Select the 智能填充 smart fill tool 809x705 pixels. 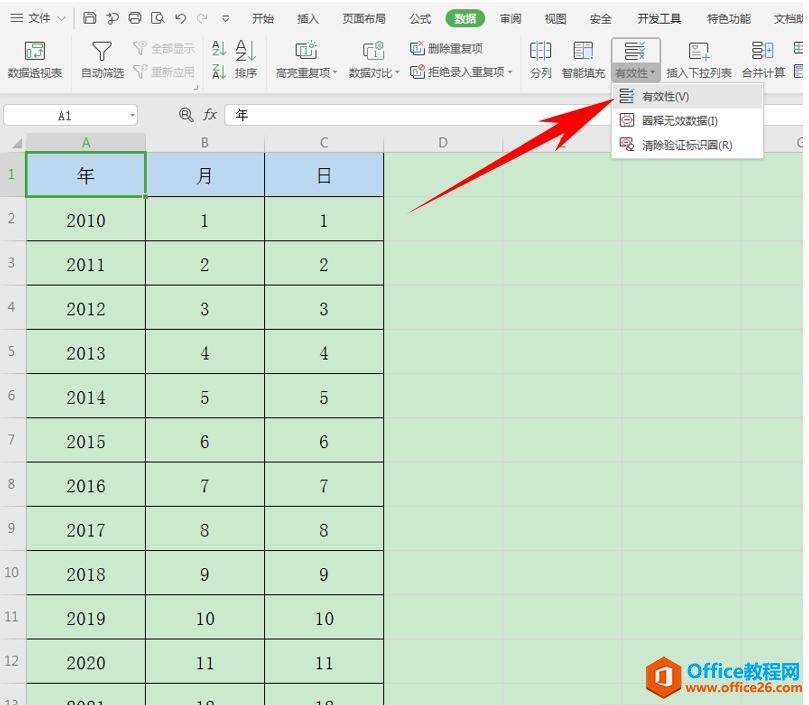pyautogui.click(x=582, y=55)
